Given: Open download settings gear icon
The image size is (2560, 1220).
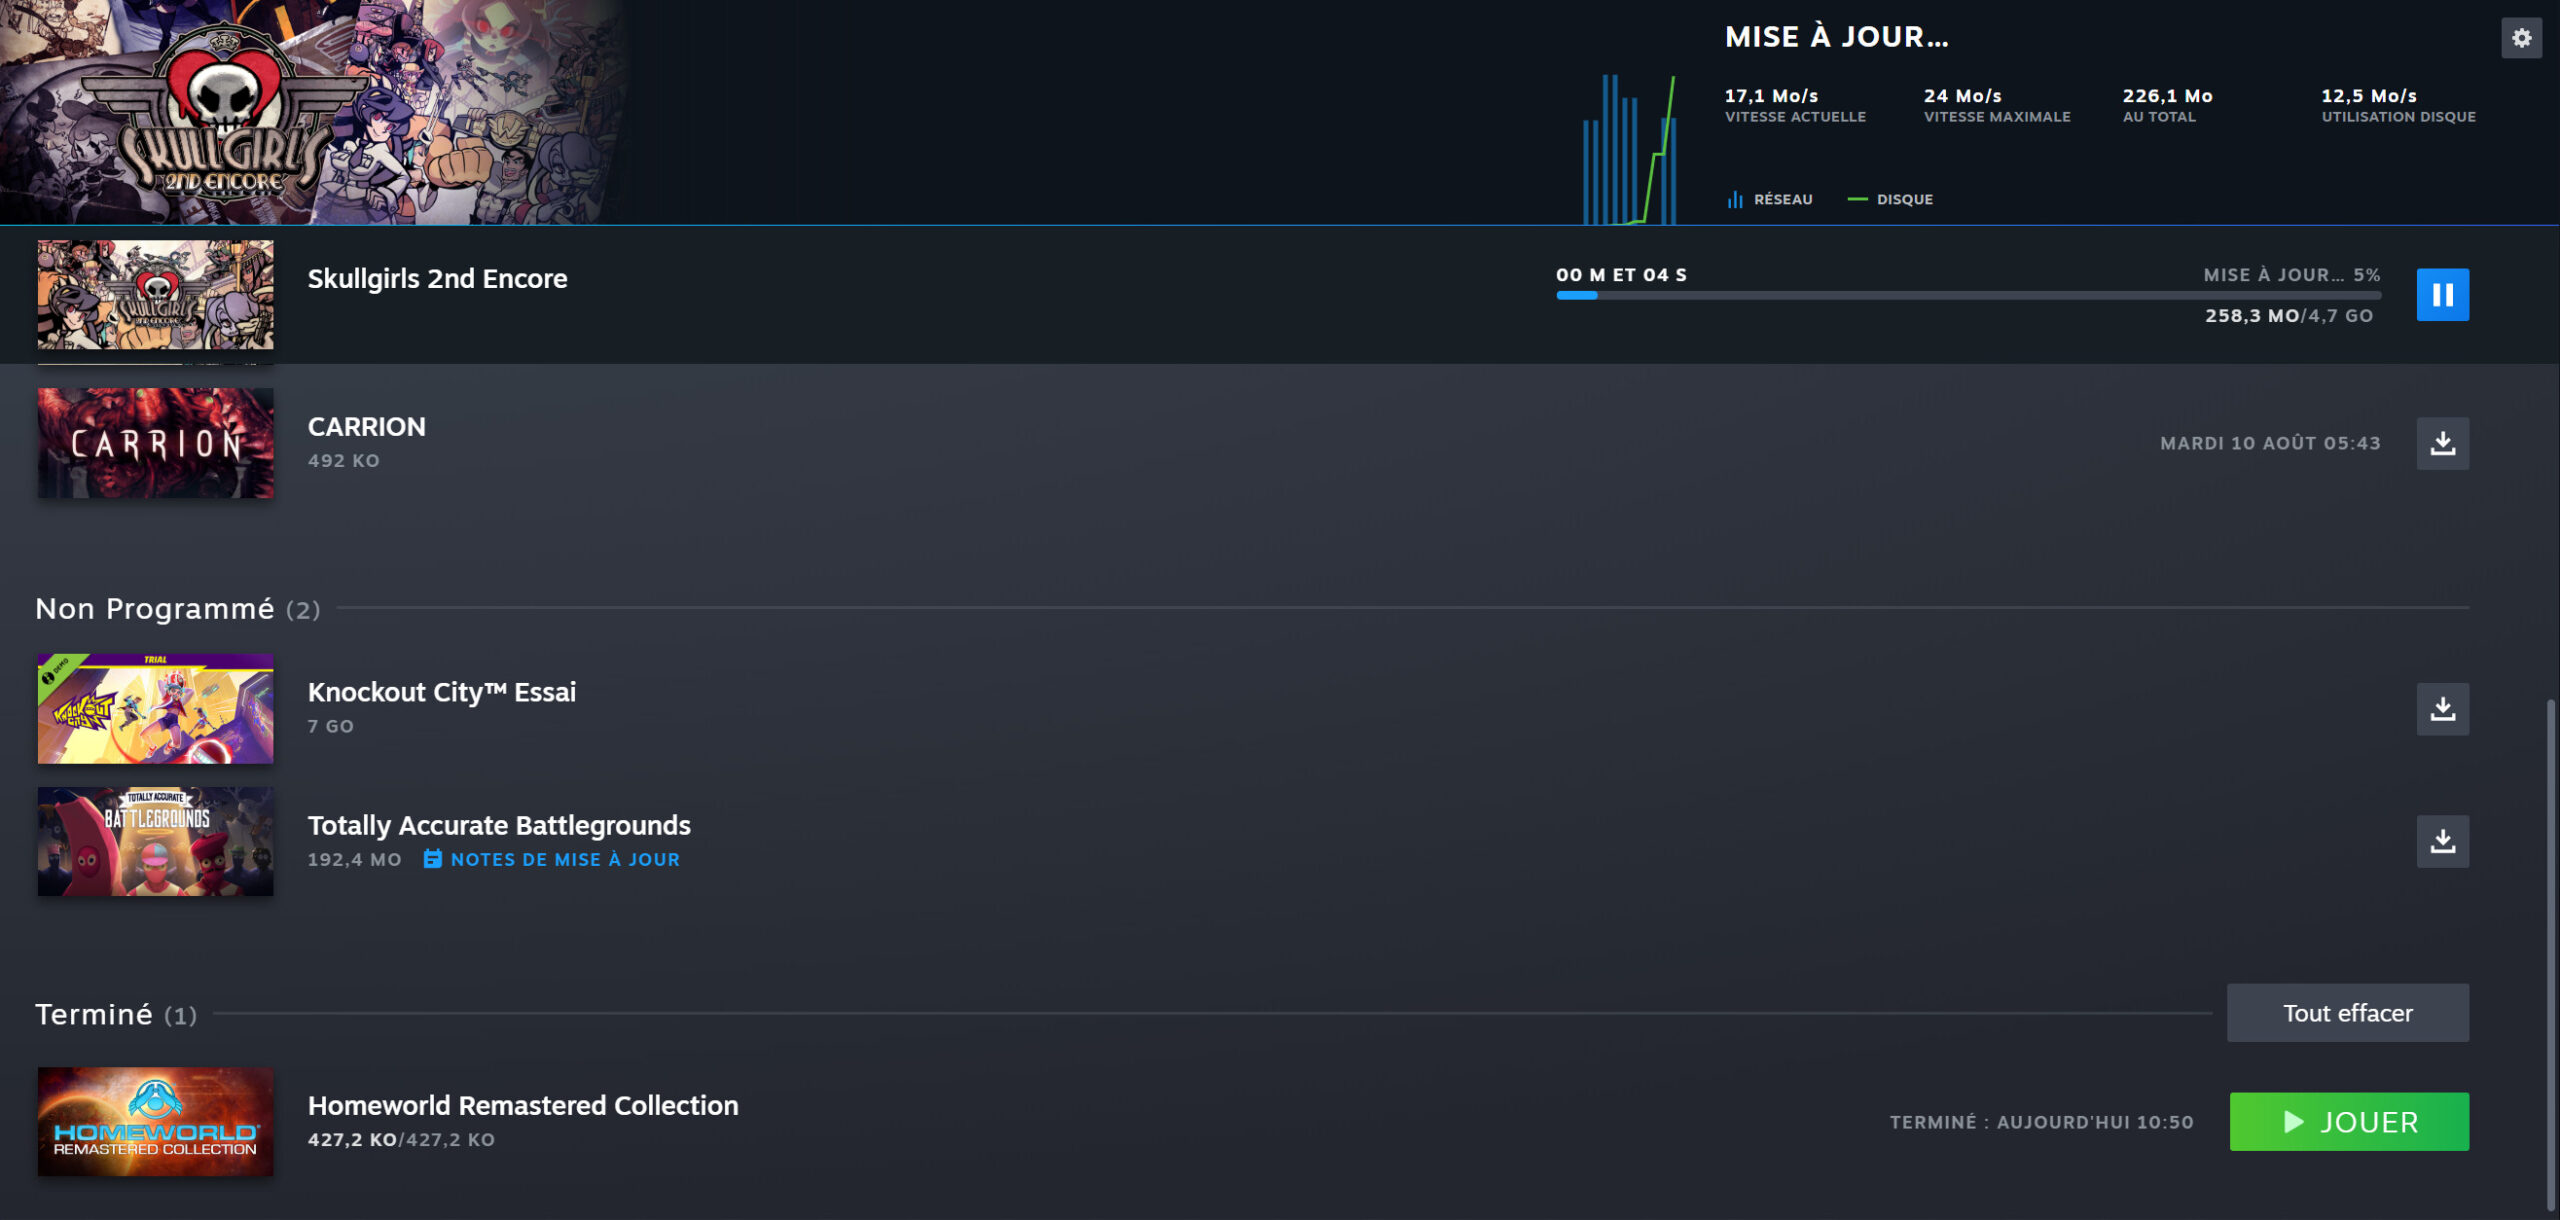Looking at the screenshot, I should point(2521,38).
